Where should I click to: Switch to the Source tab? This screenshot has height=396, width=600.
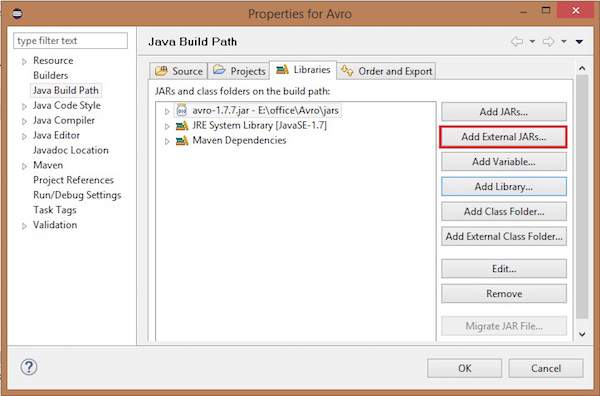tap(178, 71)
